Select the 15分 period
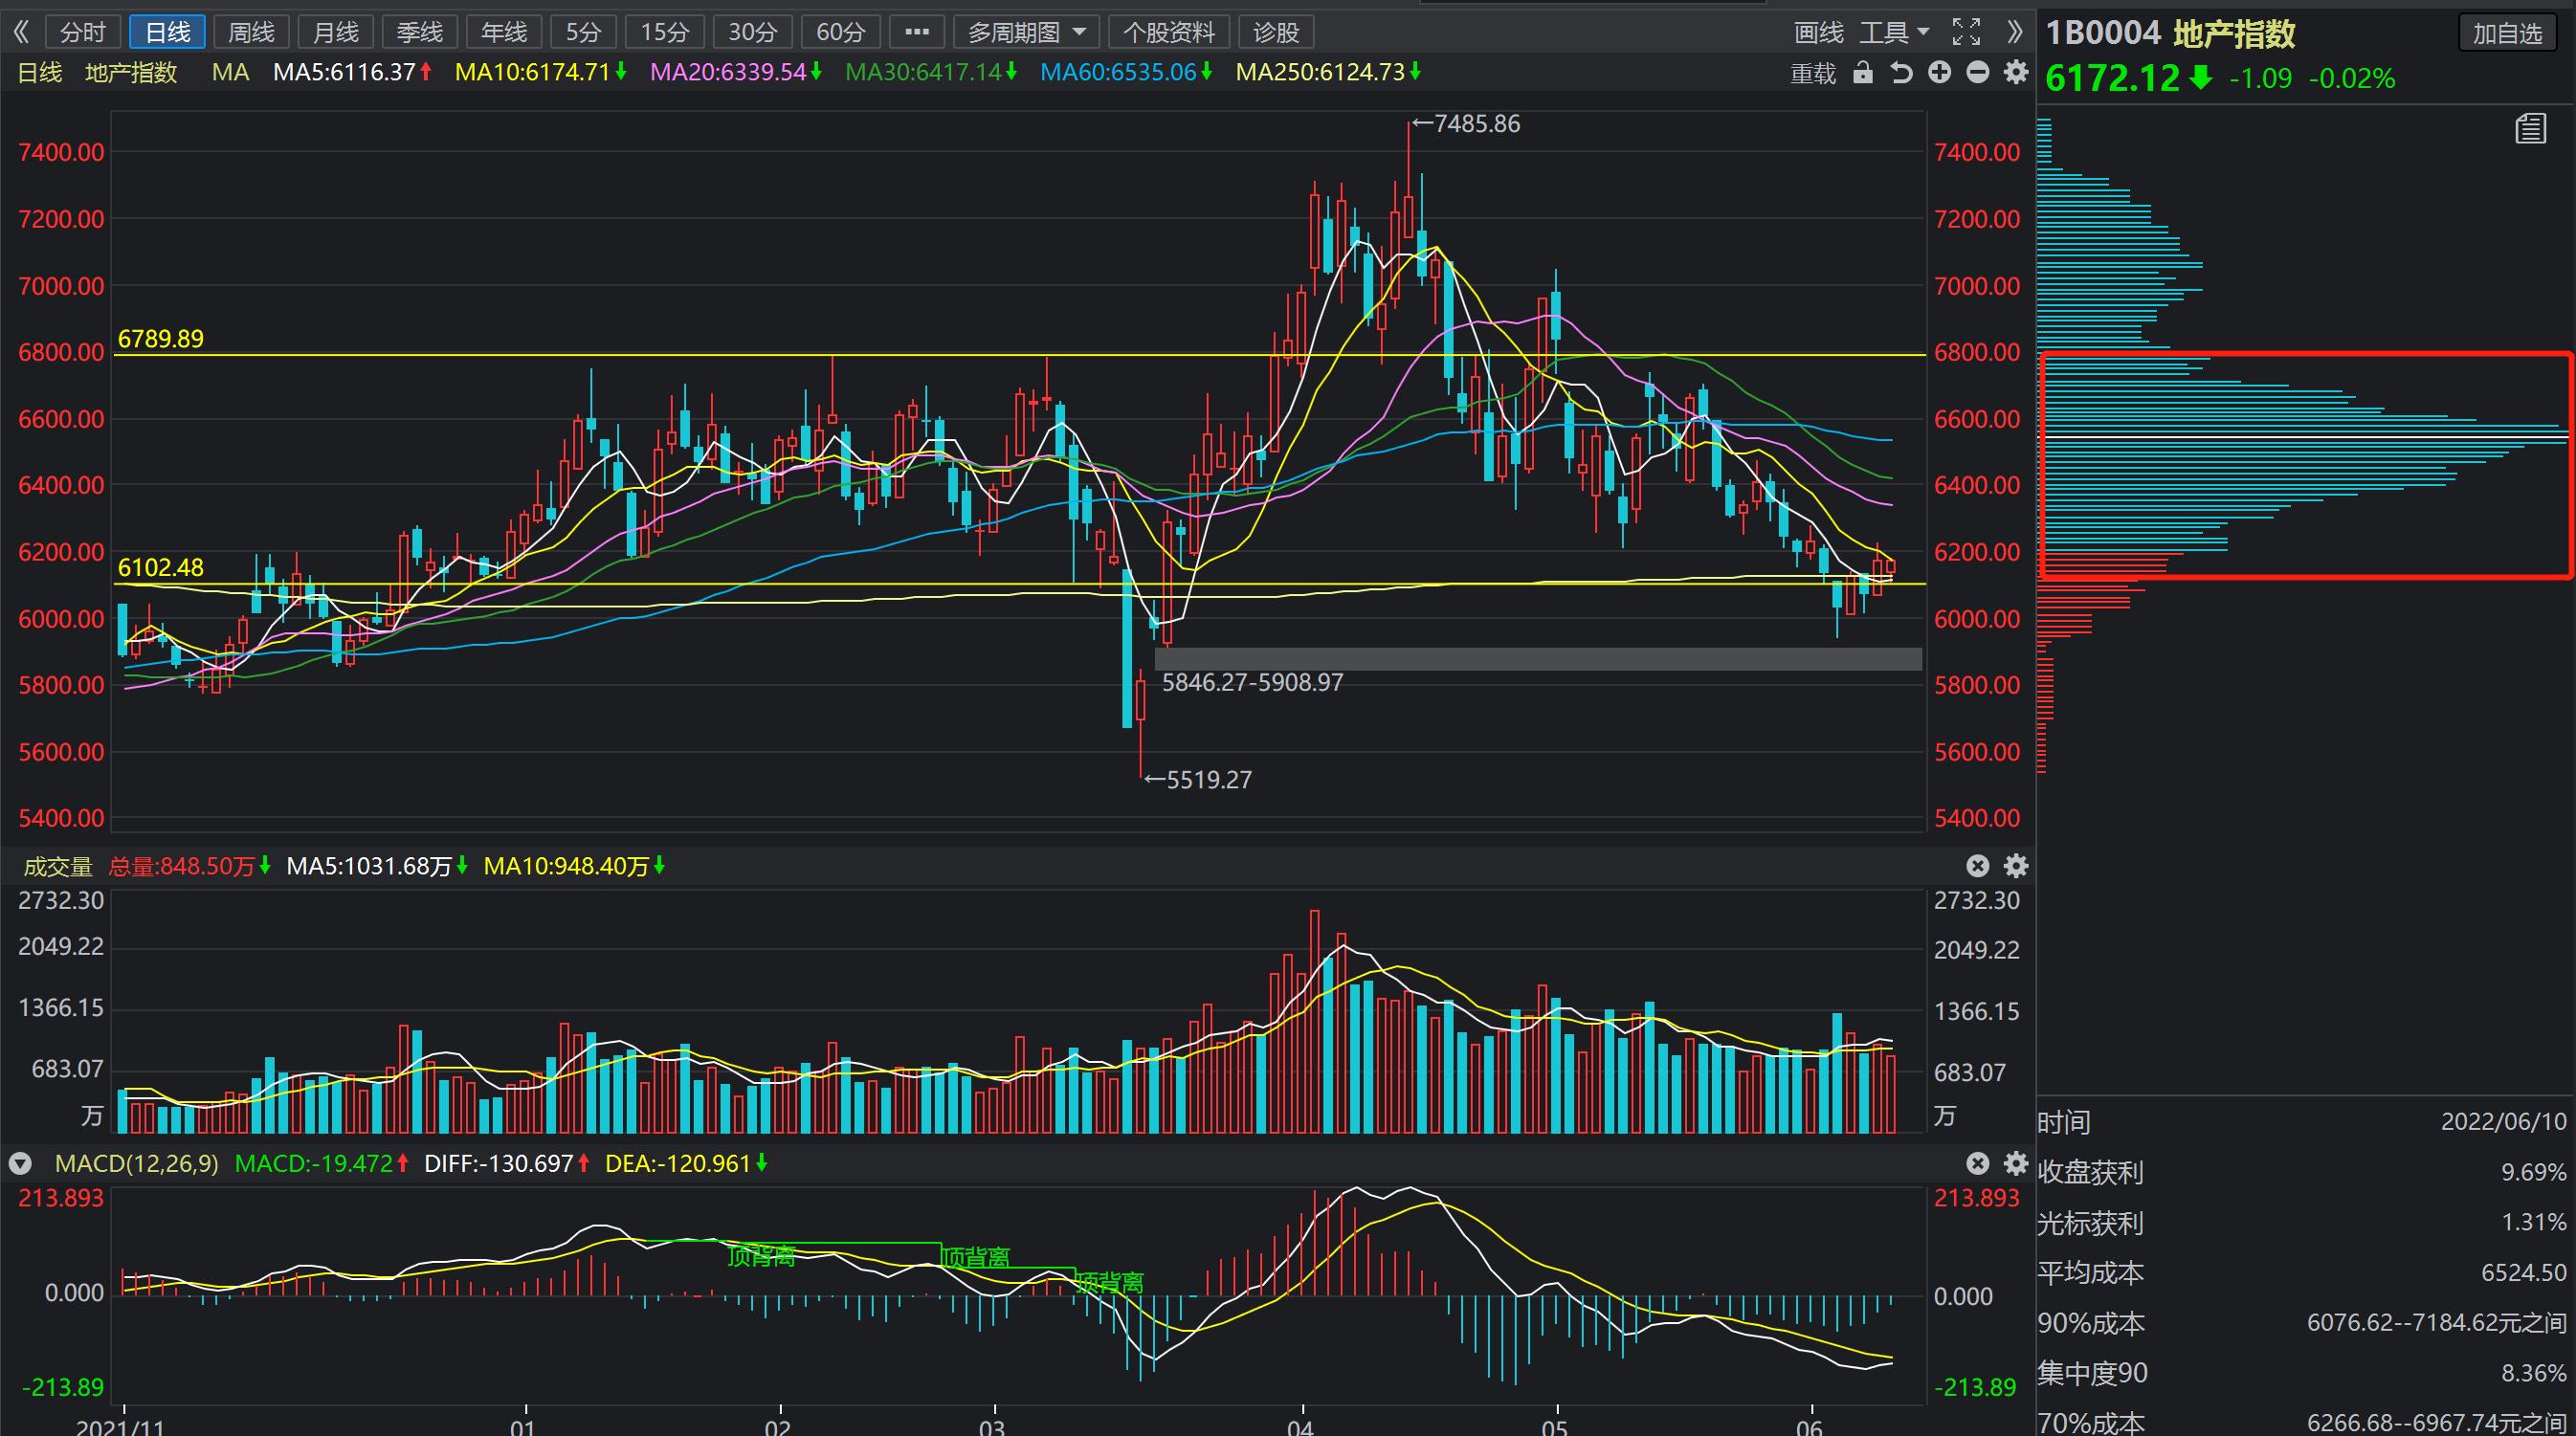 tap(665, 32)
